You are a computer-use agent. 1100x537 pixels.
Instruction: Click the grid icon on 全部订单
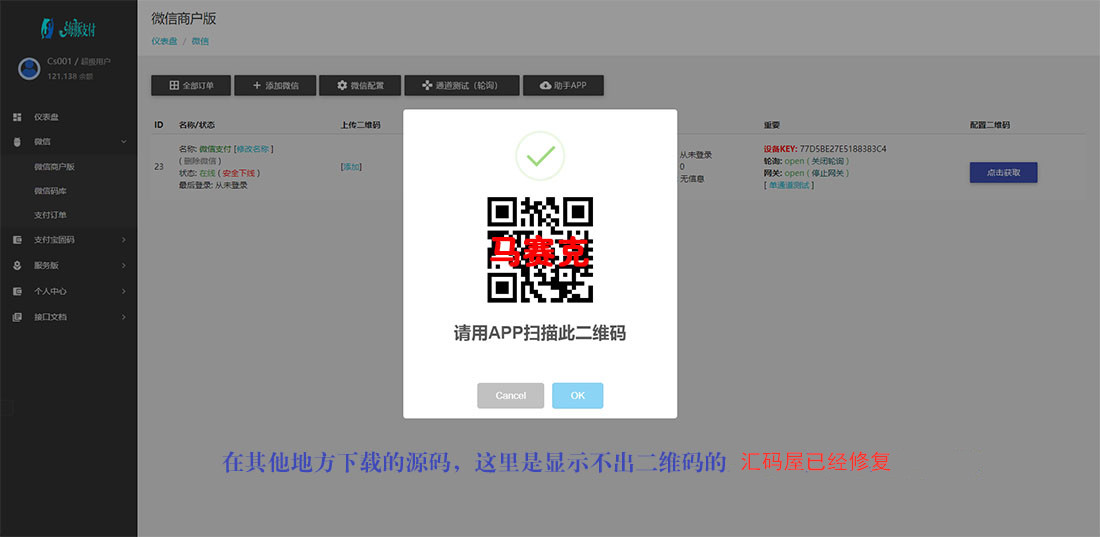pos(174,86)
